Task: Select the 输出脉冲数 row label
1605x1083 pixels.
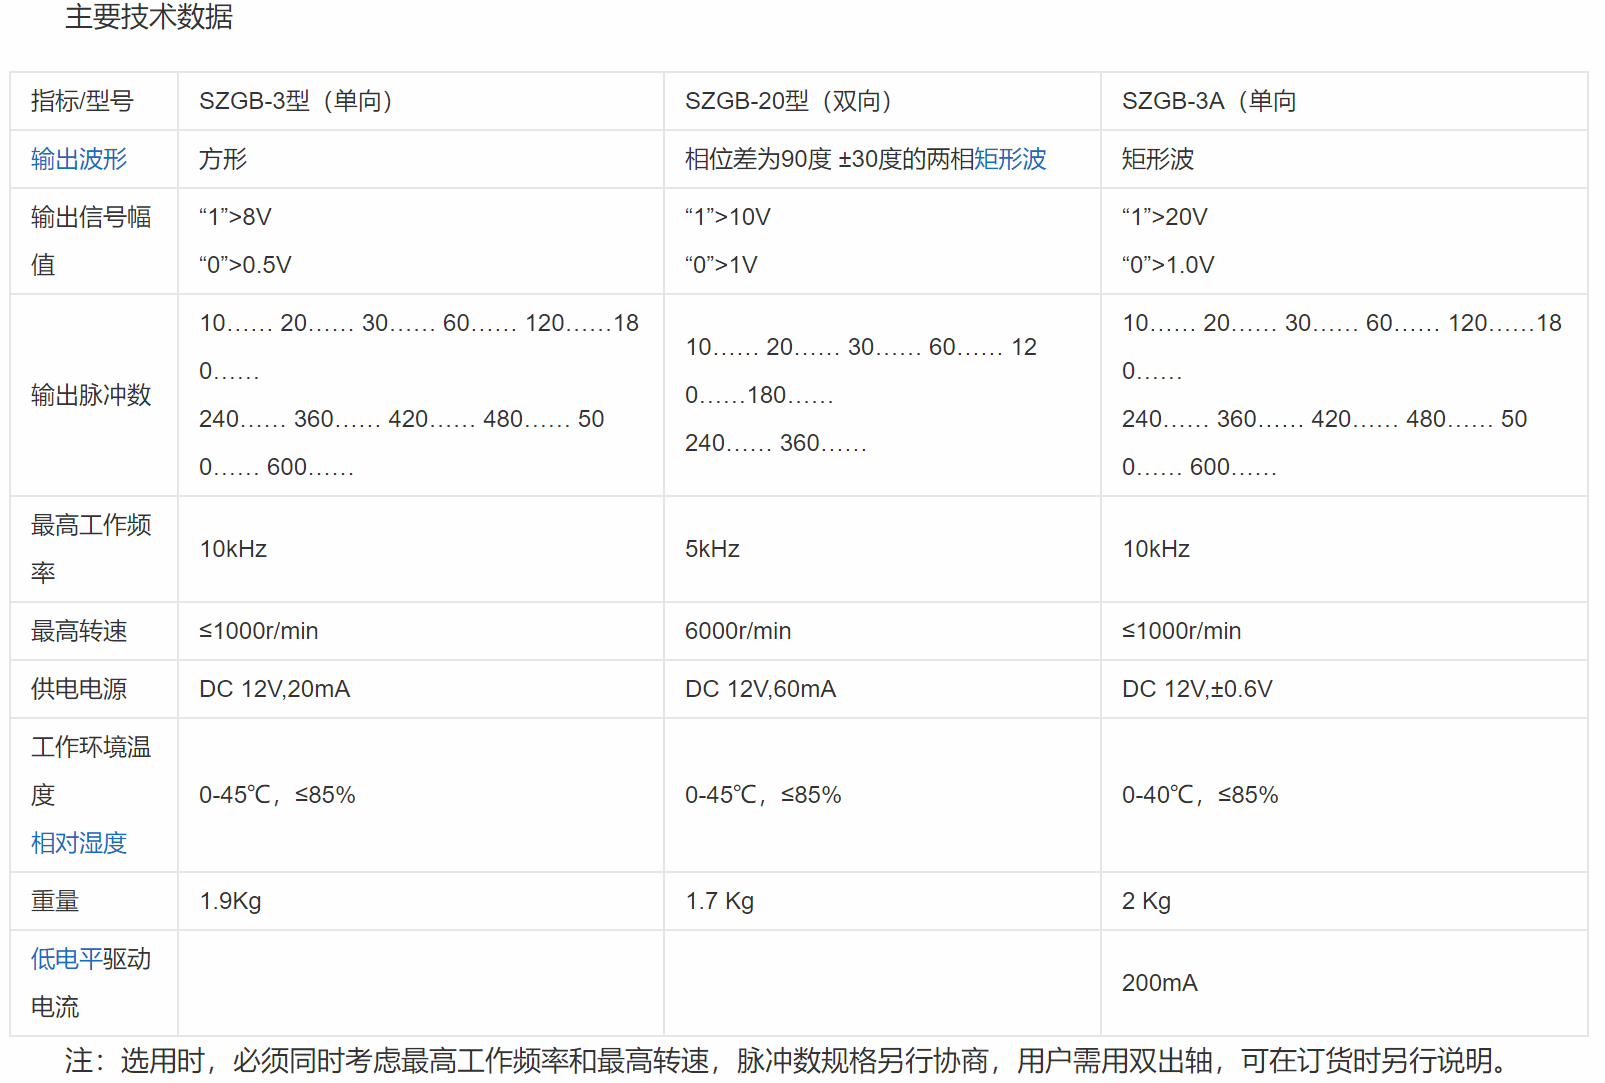Action: click(92, 395)
